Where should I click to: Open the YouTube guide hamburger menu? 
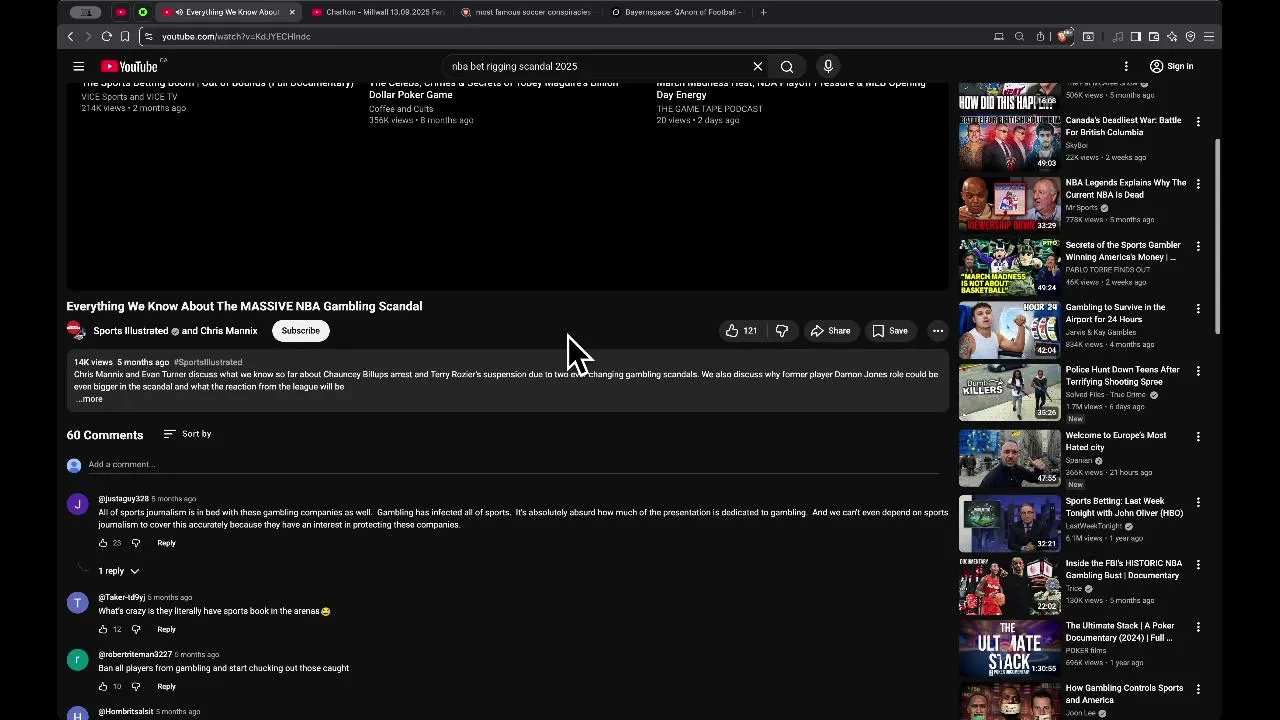pyautogui.click(x=78, y=66)
